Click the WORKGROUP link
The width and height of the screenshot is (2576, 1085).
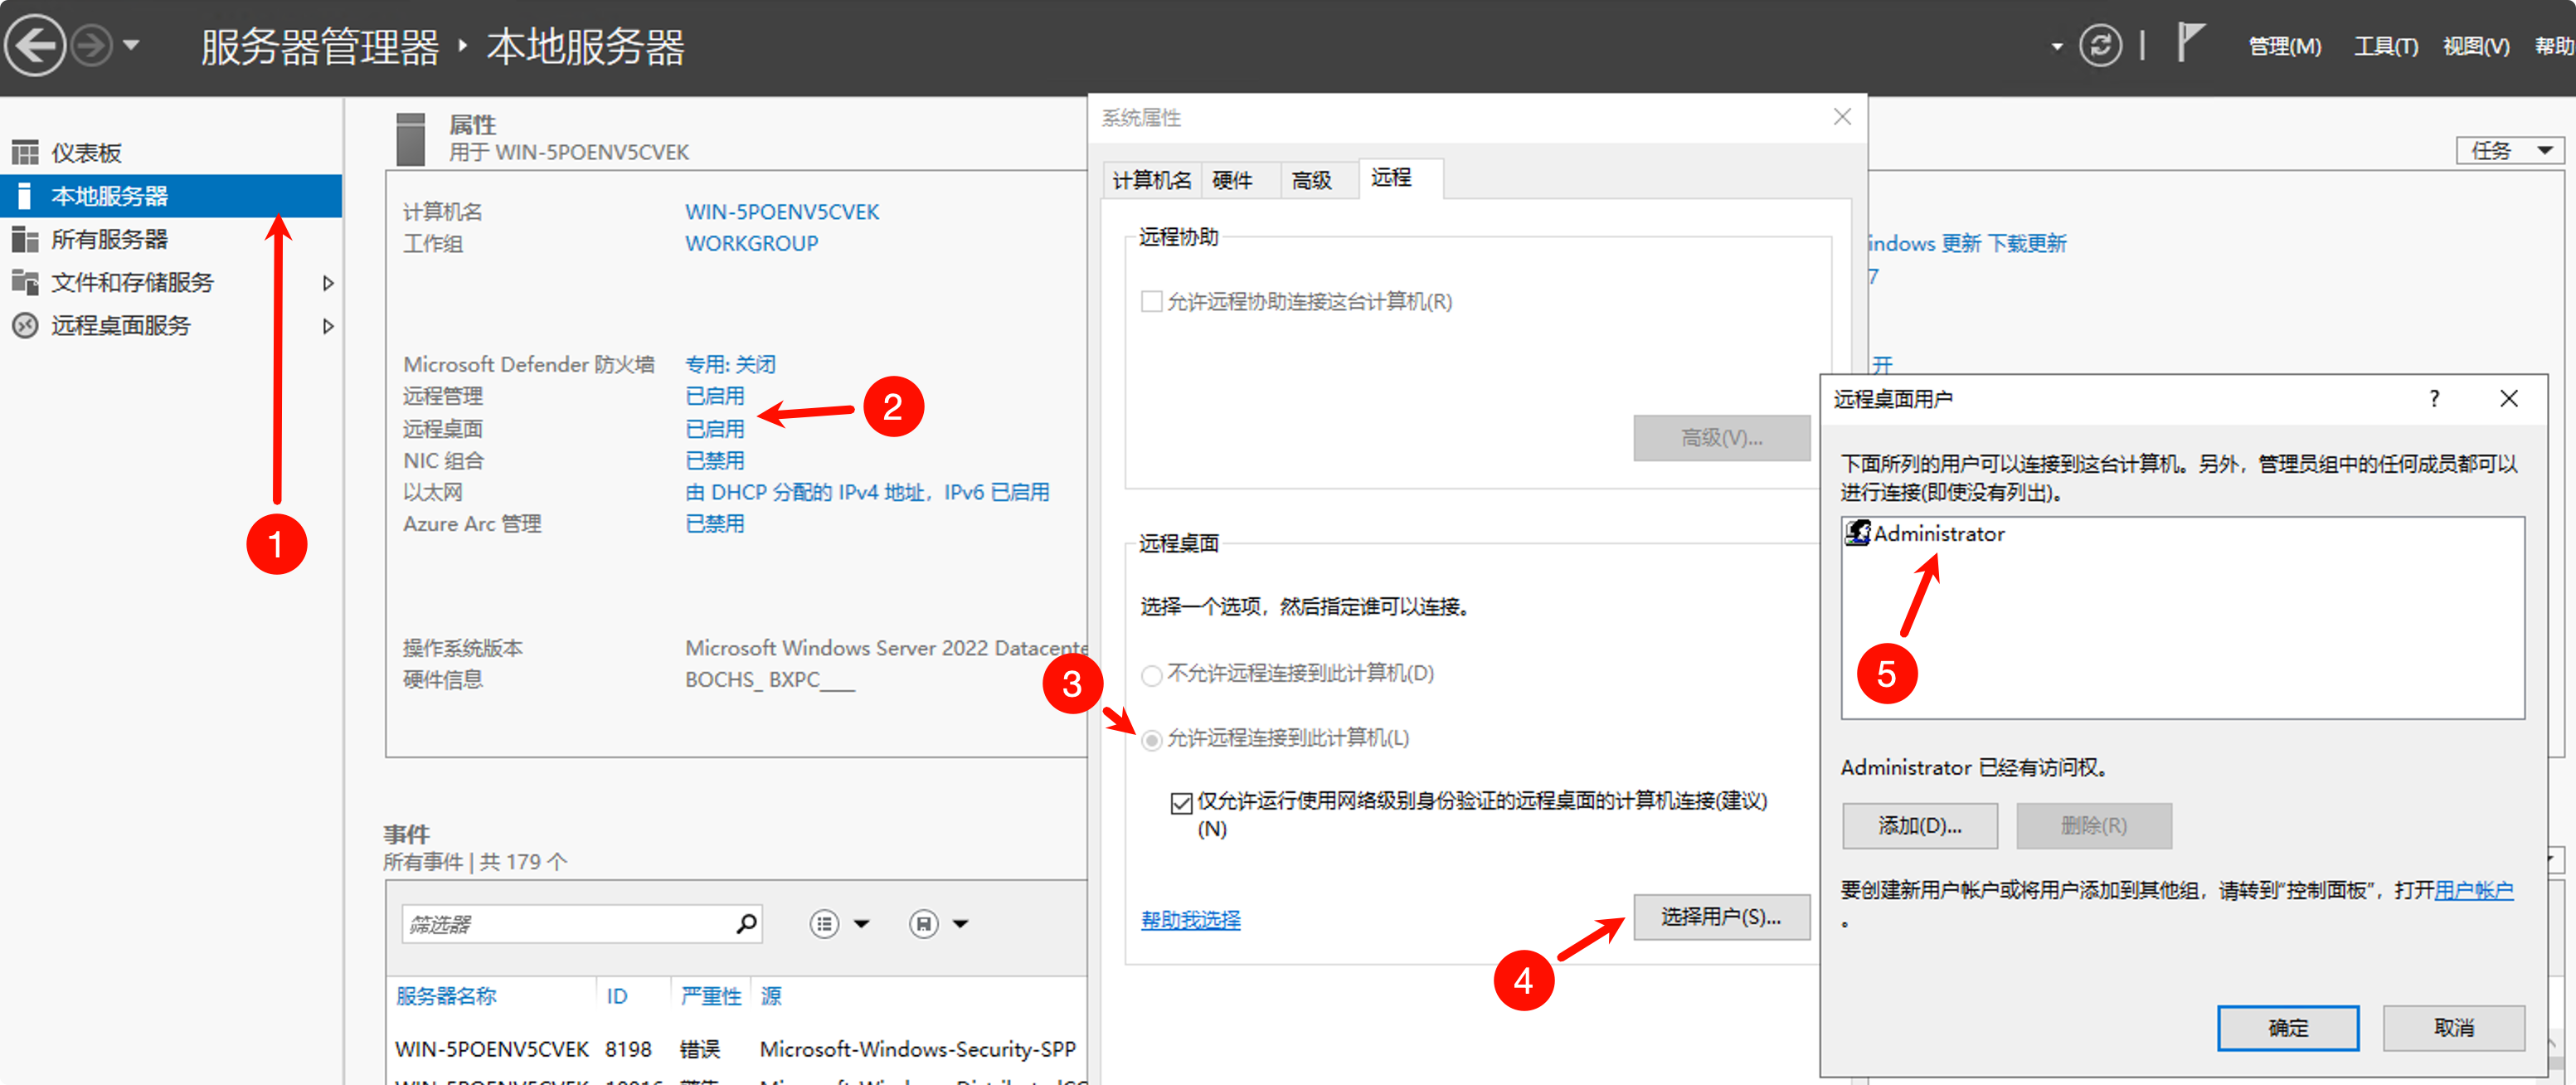[x=751, y=243]
